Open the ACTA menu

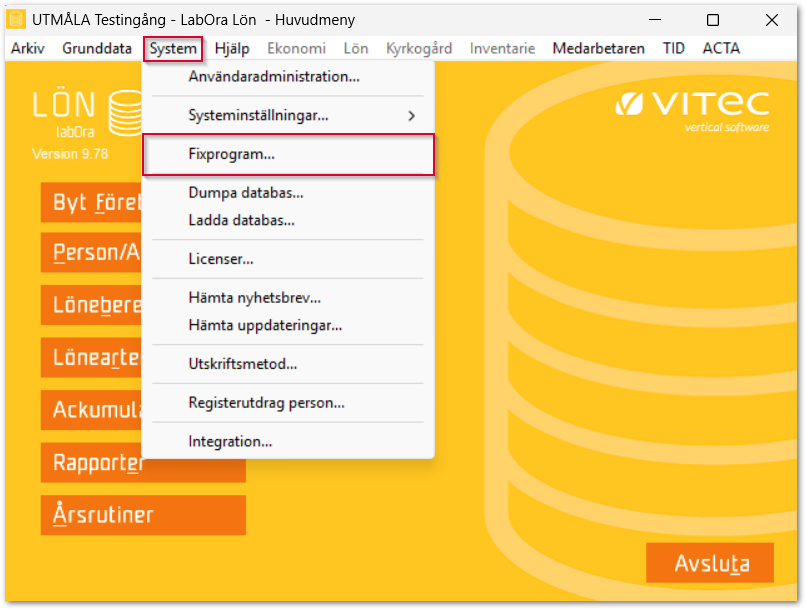click(x=721, y=48)
